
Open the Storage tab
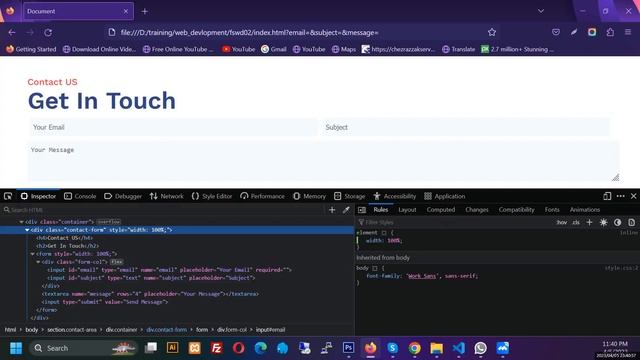tap(349, 196)
